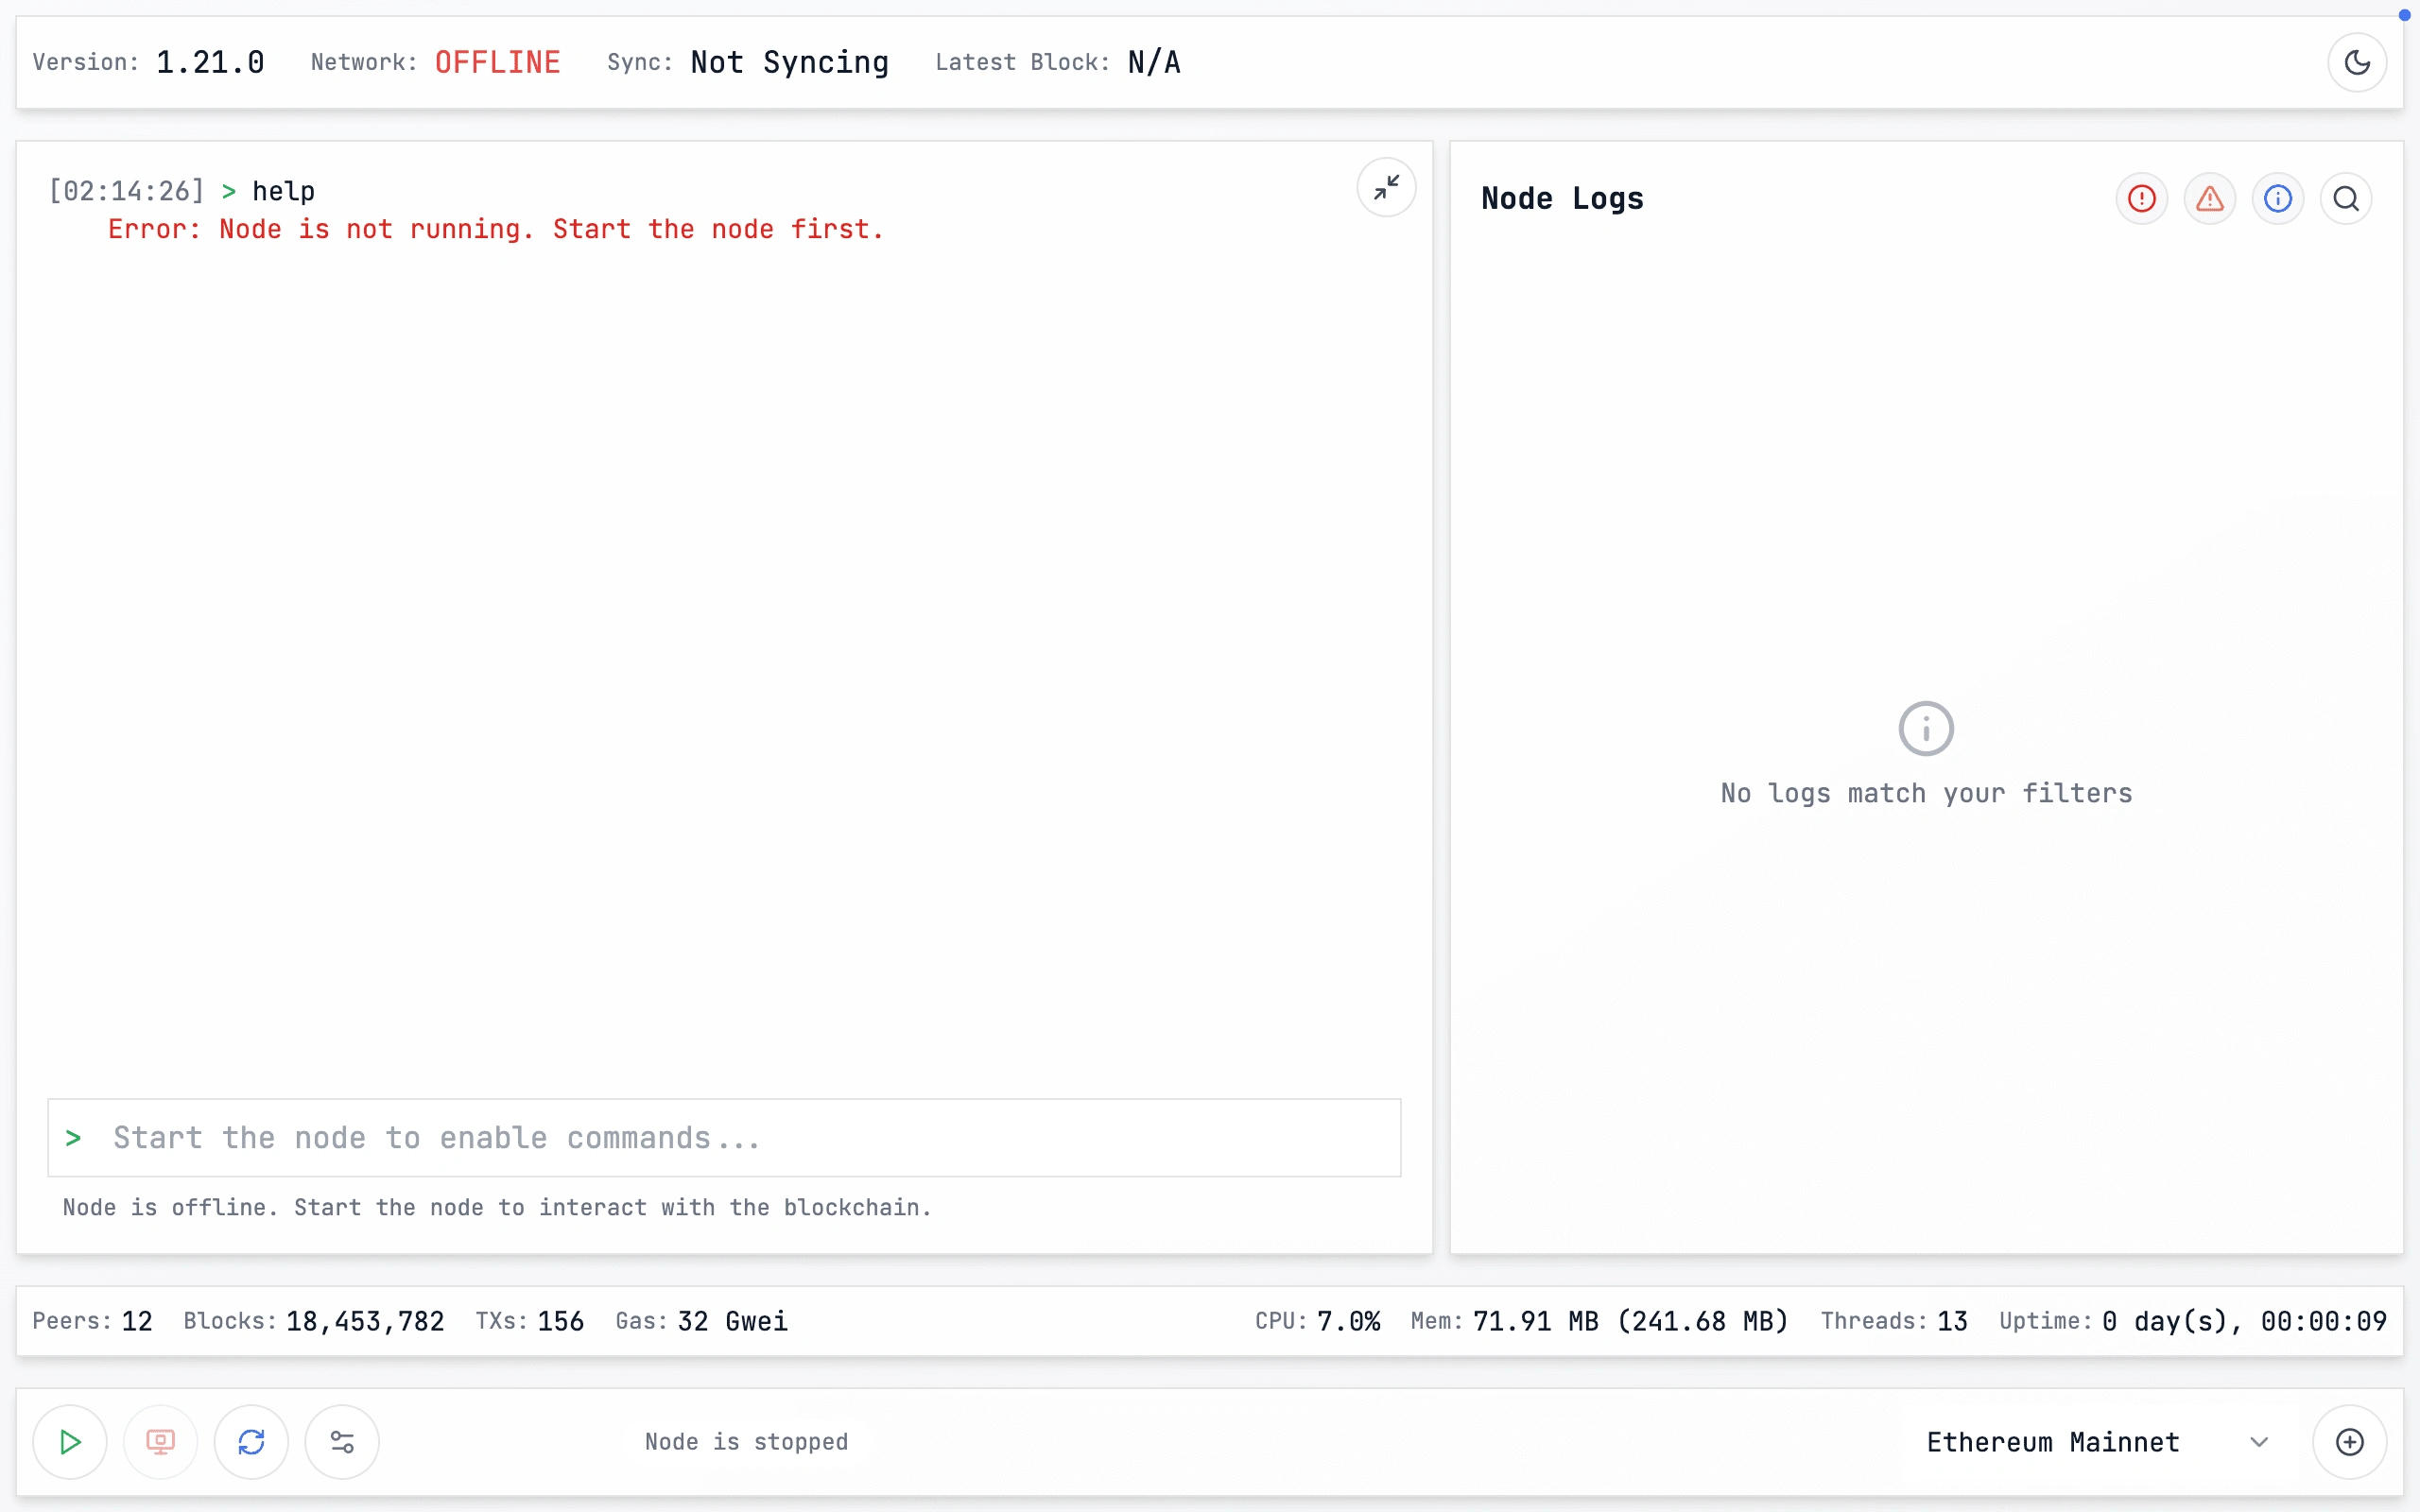
Task: Click the command input field
Action: coord(724,1137)
